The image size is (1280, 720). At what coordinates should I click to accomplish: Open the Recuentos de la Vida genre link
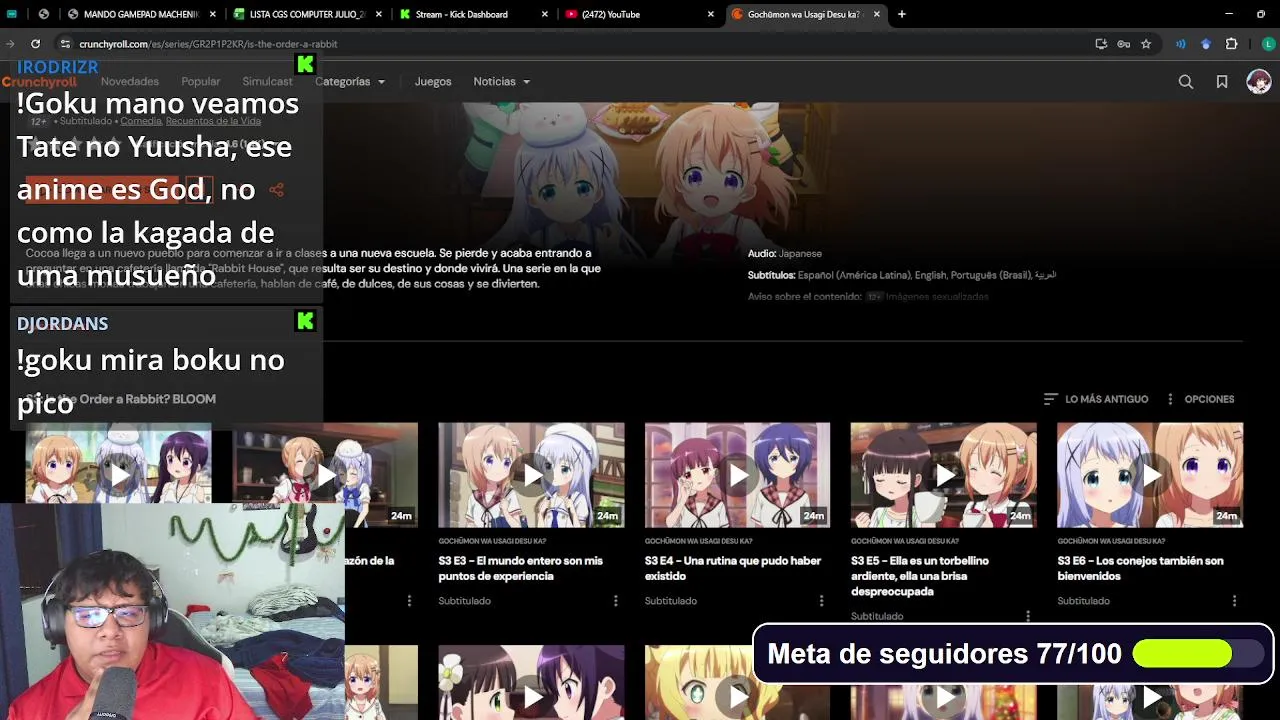pos(213,121)
